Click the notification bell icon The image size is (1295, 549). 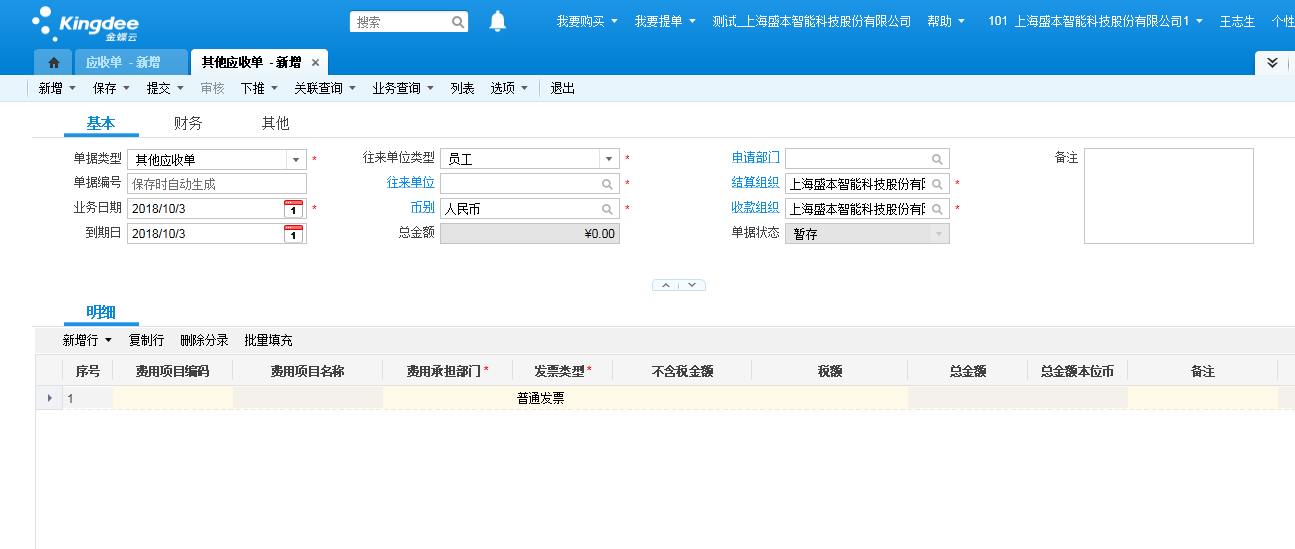(497, 21)
